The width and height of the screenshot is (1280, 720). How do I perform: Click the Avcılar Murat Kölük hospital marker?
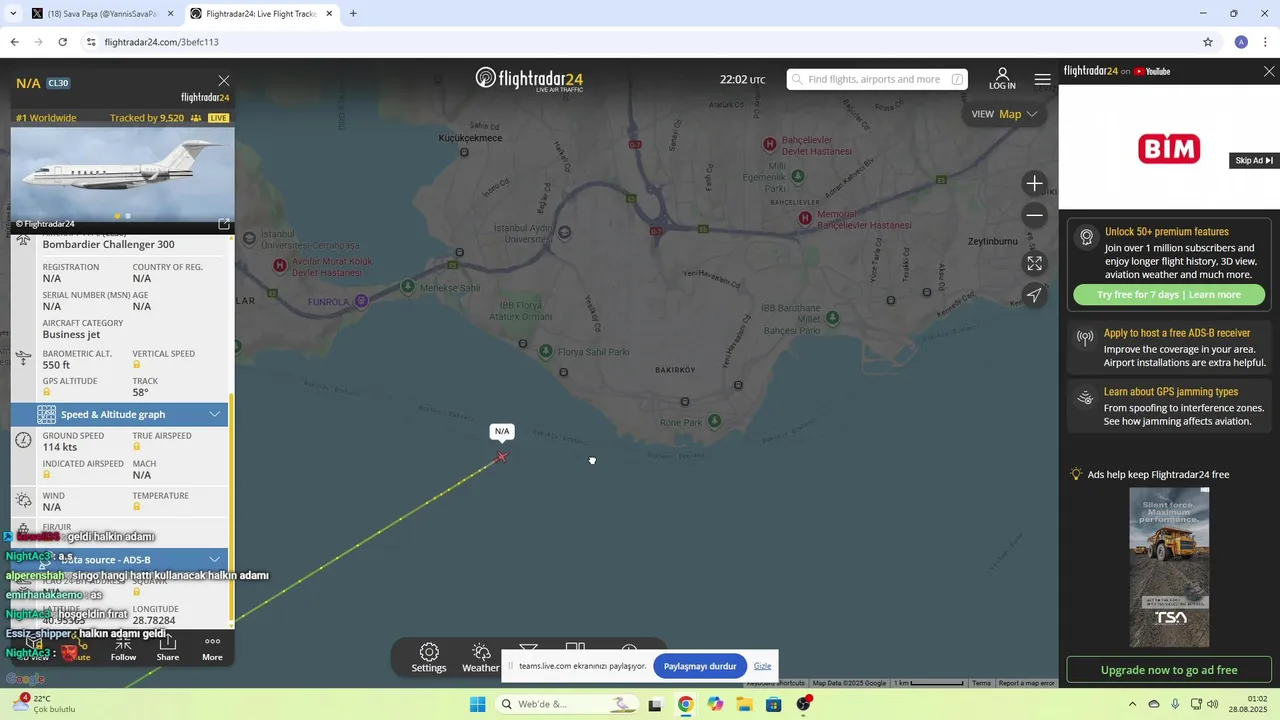pyautogui.click(x=280, y=265)
